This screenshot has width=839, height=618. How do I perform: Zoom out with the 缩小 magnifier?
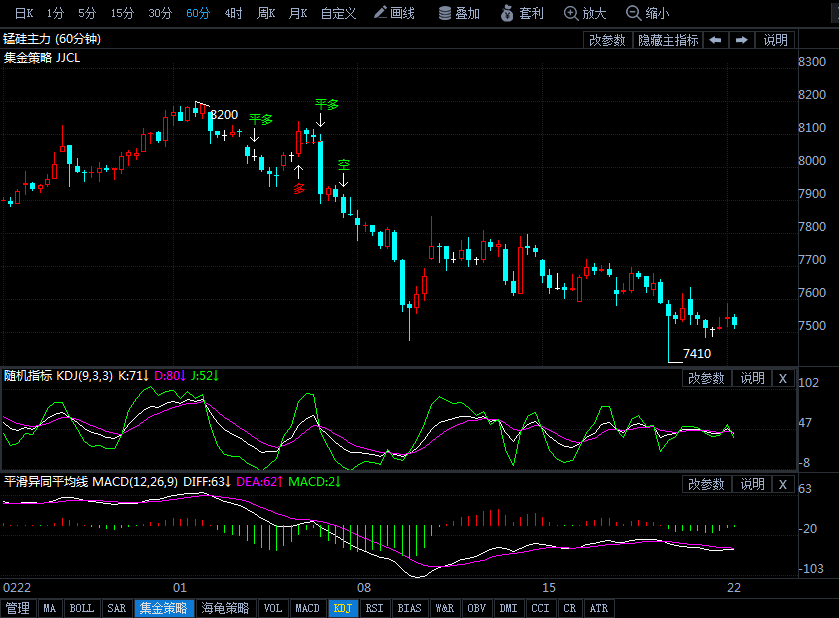[647, 13]
